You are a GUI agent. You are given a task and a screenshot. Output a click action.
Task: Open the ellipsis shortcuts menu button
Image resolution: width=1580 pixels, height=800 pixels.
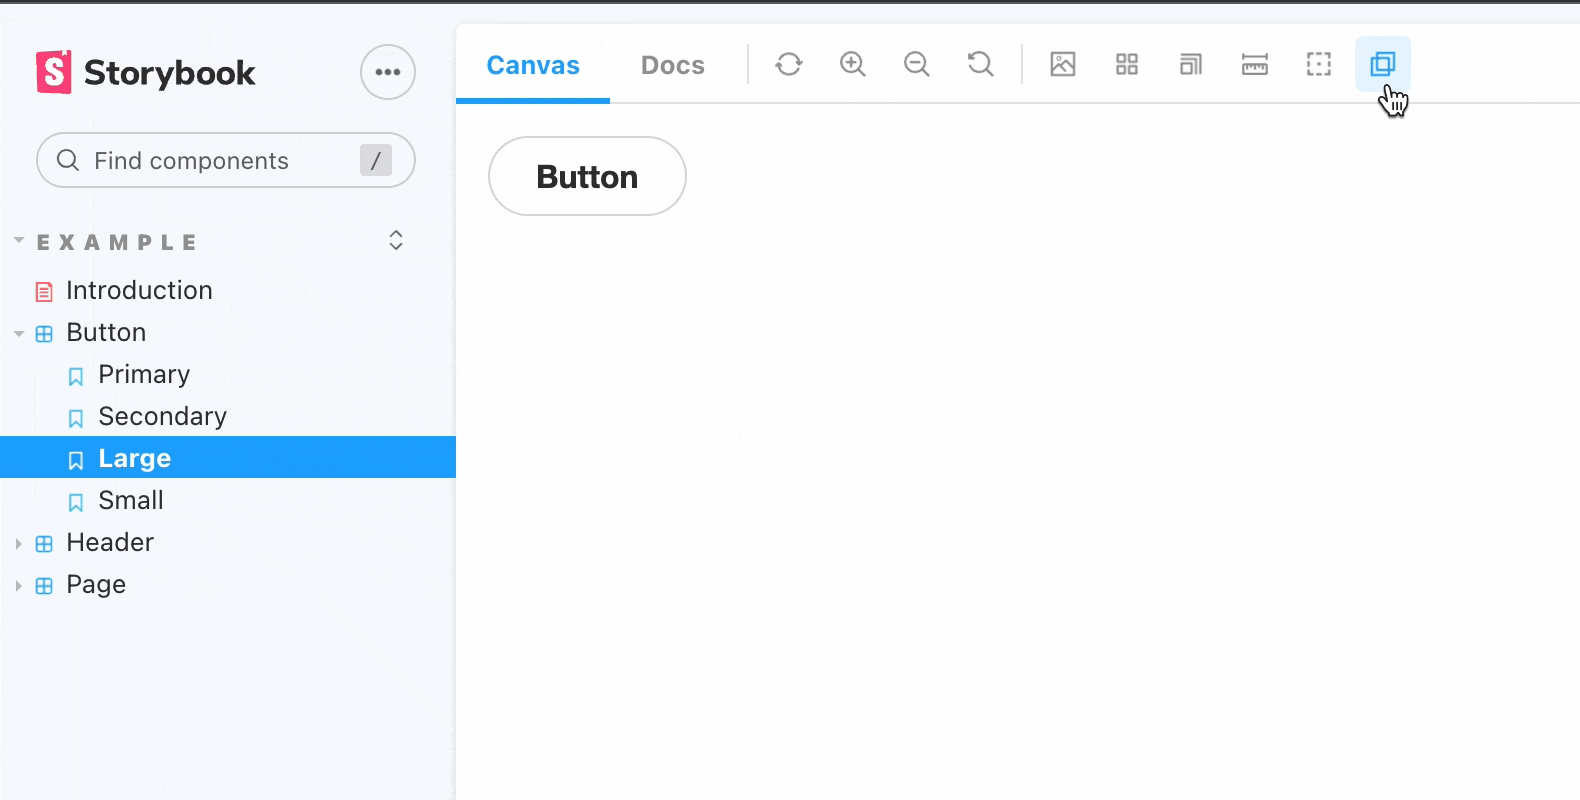click(388, 72)
